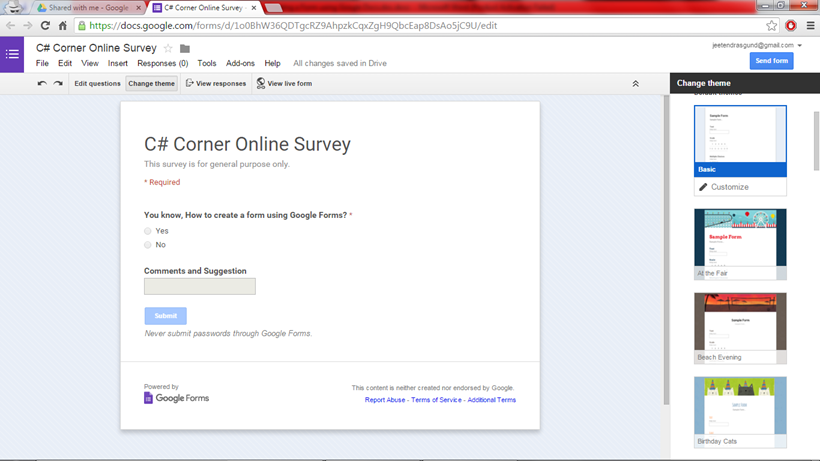Click View live form in toolbar
Image resolution: width=820 pixels, height=461 pixels.
click(284, 84)
